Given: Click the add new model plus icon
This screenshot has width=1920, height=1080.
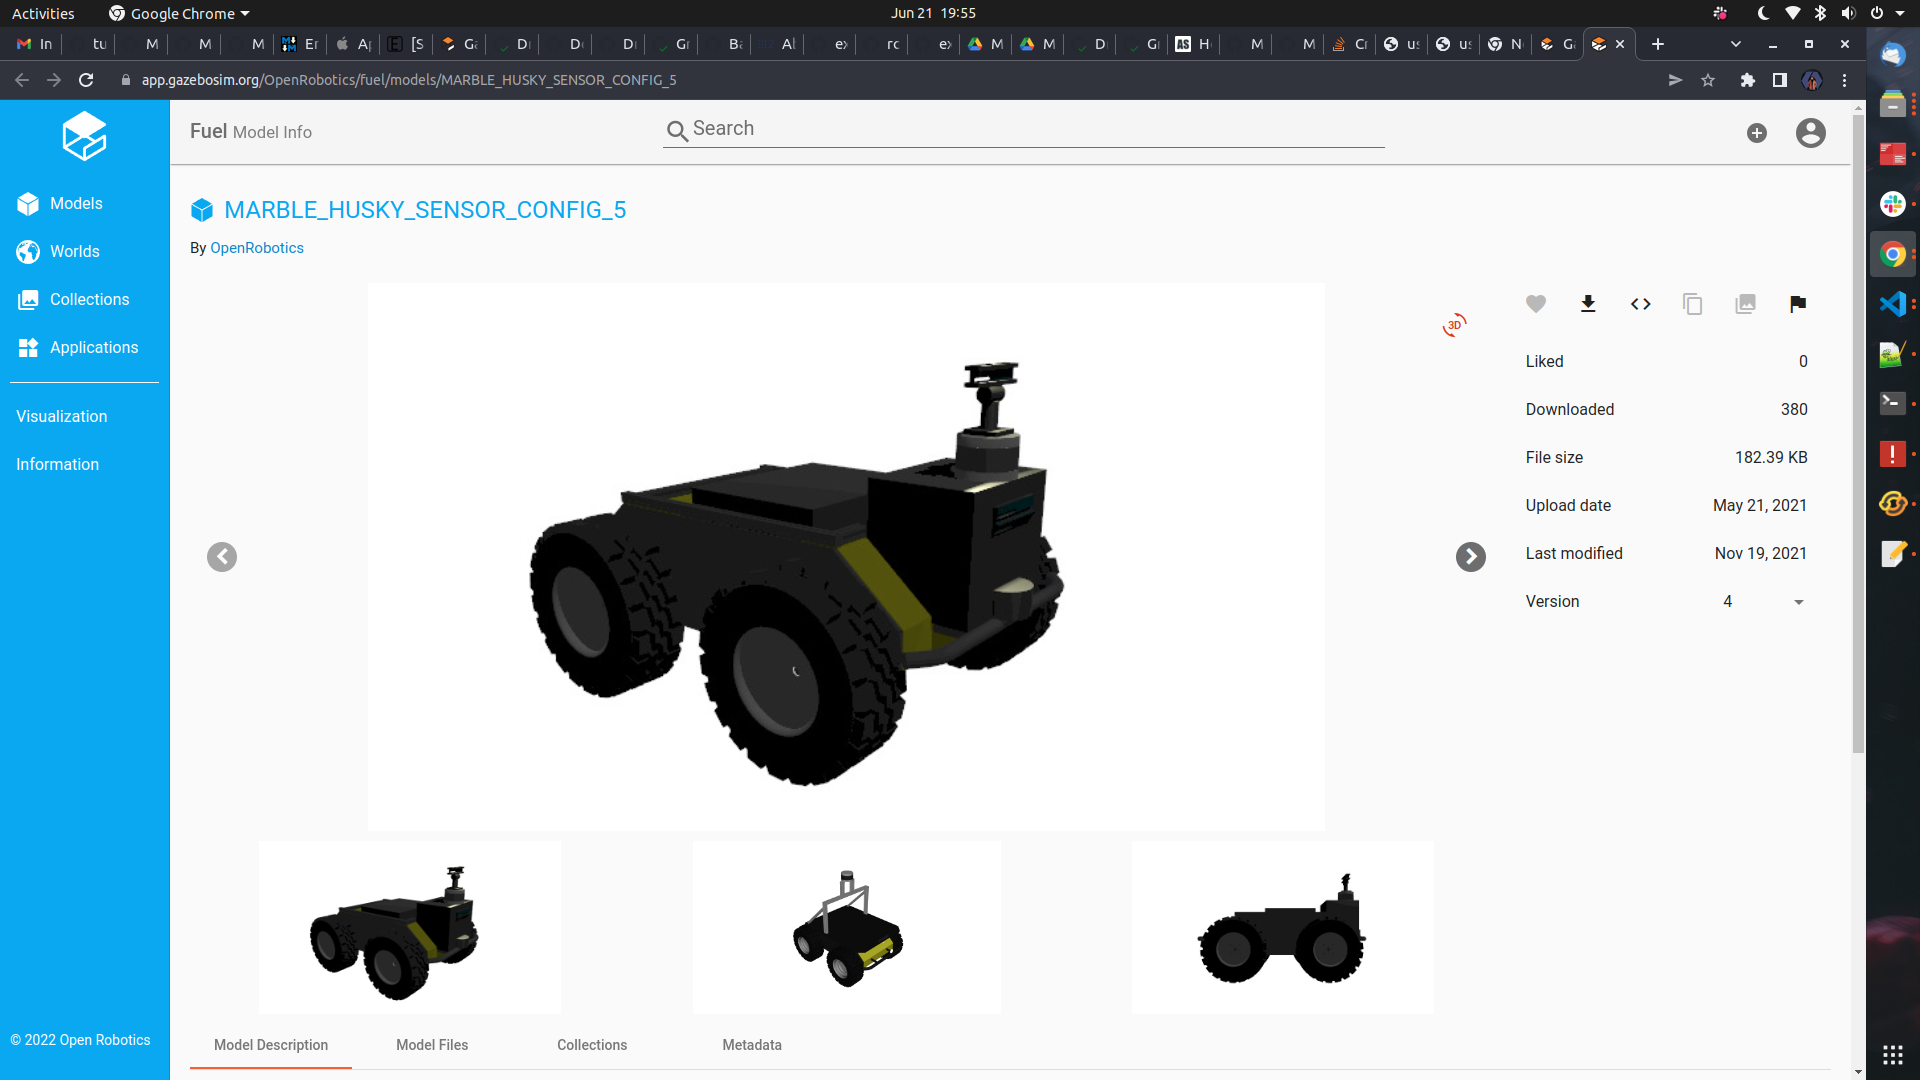Looking at the screenshot, I should click(x=1758, y=132).
